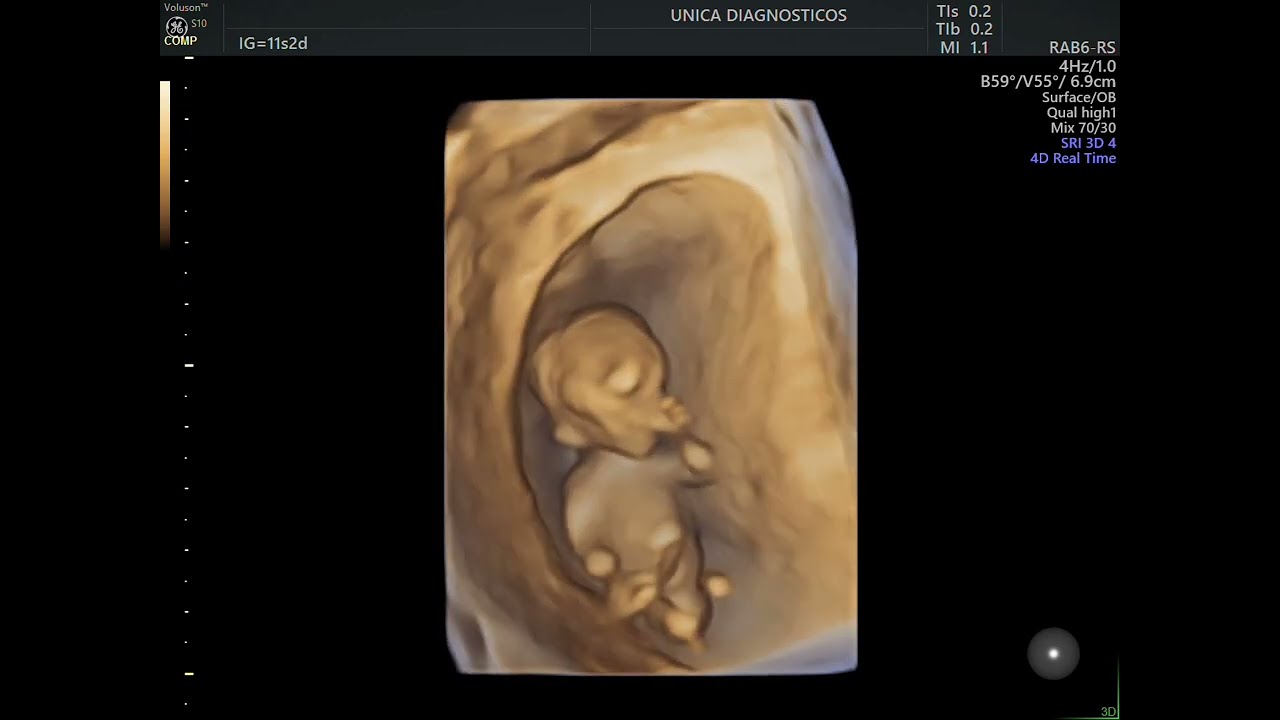Viewport: 1280px width, 720px height.
Task: Click the UNICA DIAGNOSTICOS header
Action: click(x=758, y=15)
